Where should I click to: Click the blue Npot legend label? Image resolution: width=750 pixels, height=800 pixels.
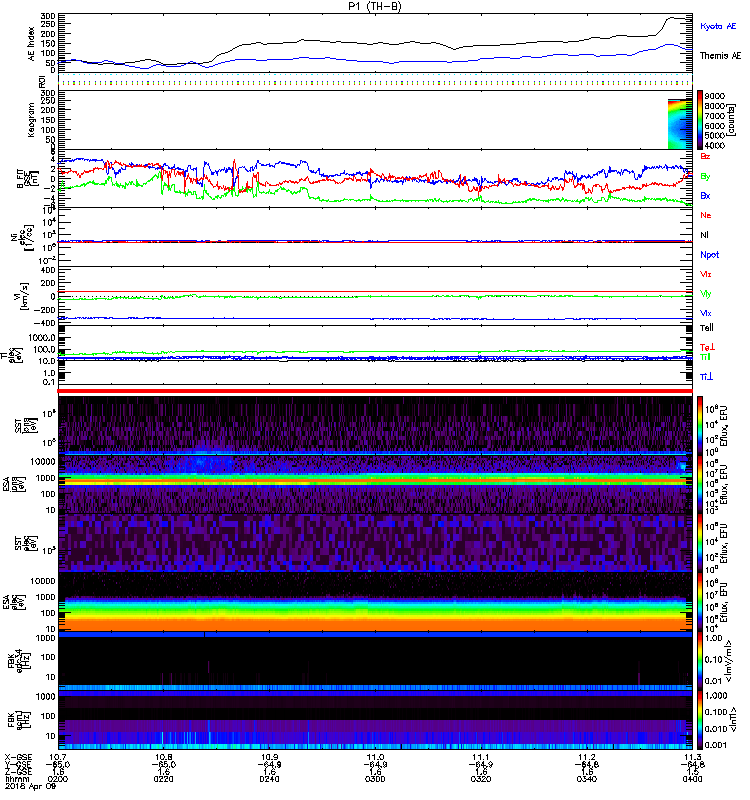[709, 255]
